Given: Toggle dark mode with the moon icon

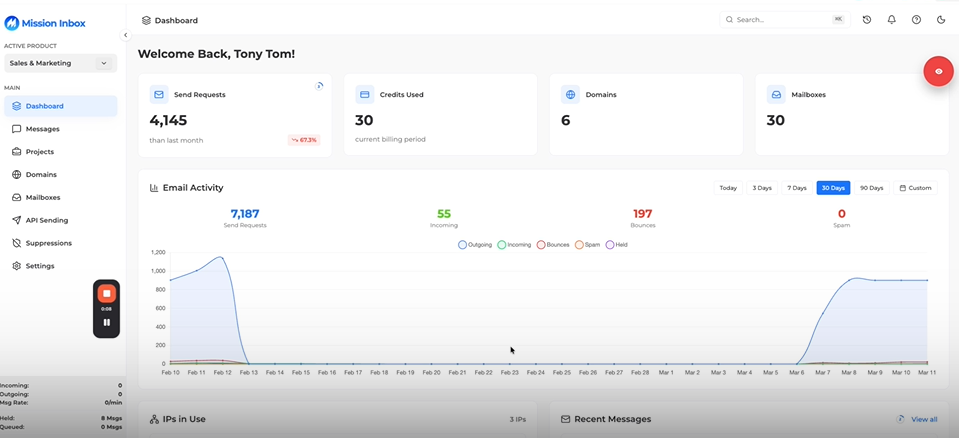Looking at the screenshot, I should click(941, 20).
